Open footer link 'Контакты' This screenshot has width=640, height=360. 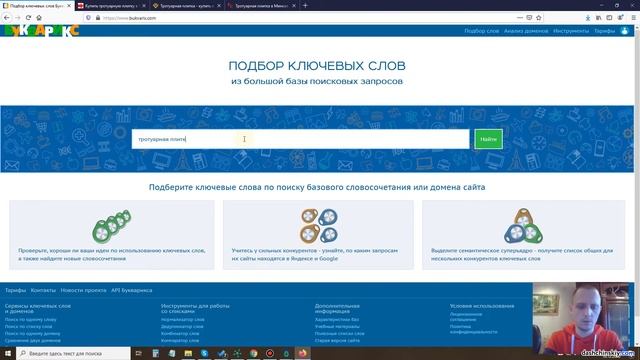[x=43, y=290]
